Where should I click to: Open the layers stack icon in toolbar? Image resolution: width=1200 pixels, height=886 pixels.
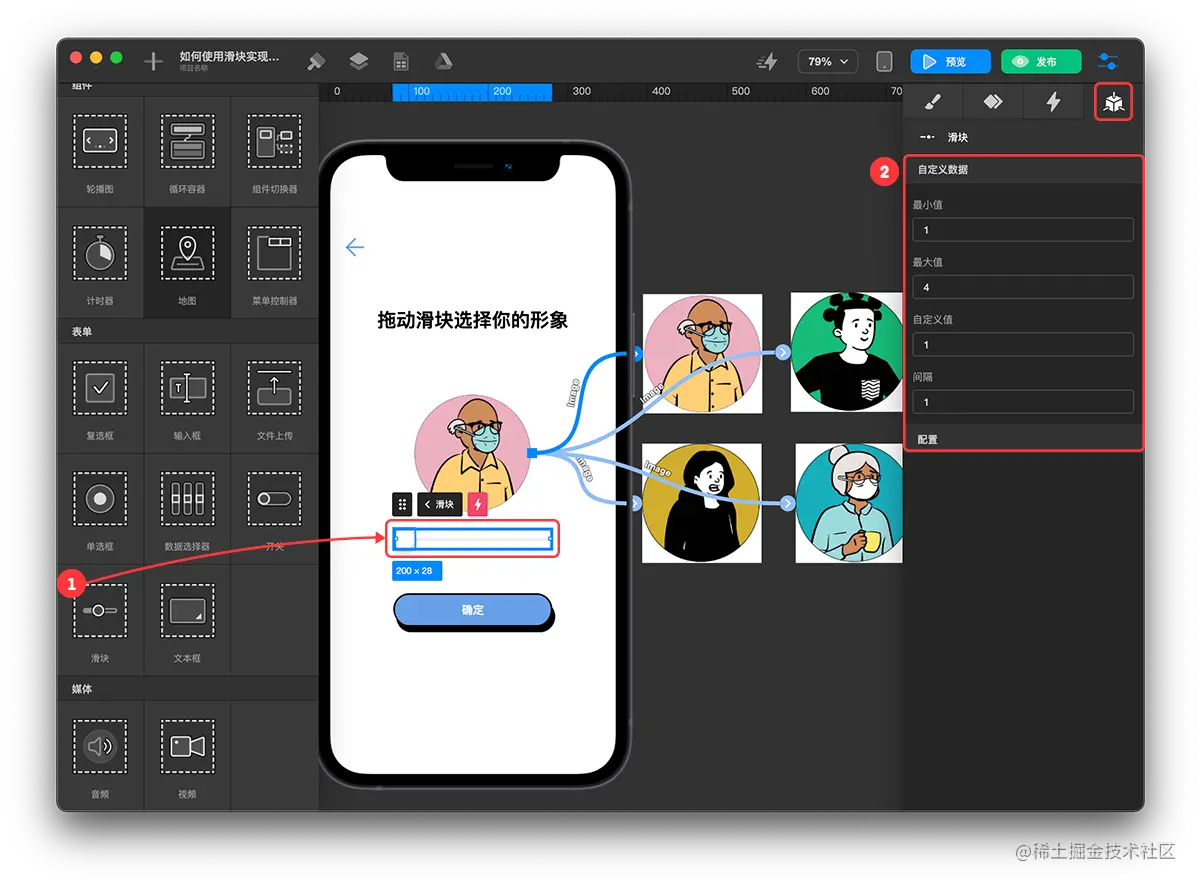pos(359,62)
